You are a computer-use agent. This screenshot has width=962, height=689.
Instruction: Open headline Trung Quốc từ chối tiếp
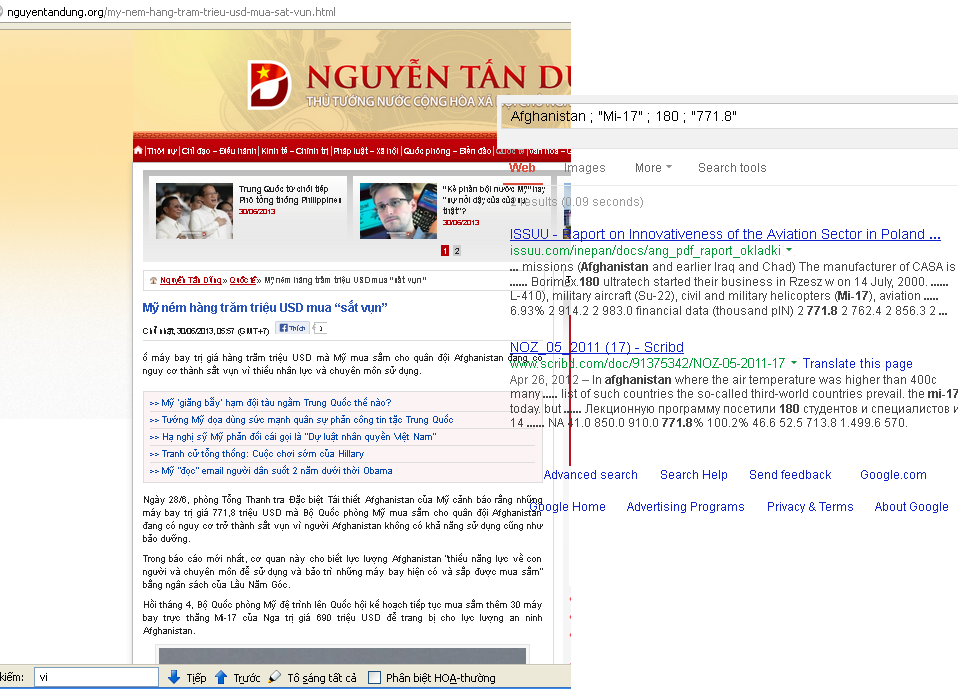coord(290,194)
